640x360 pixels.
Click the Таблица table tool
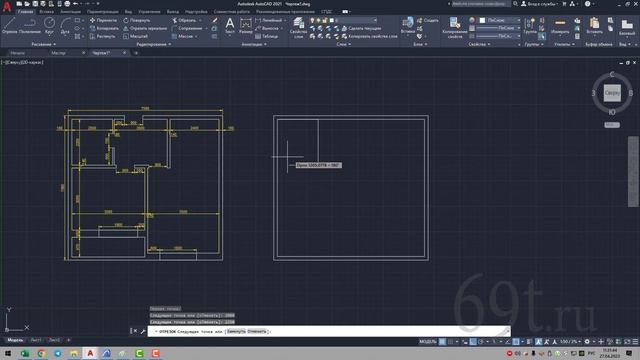click(266, 36)
